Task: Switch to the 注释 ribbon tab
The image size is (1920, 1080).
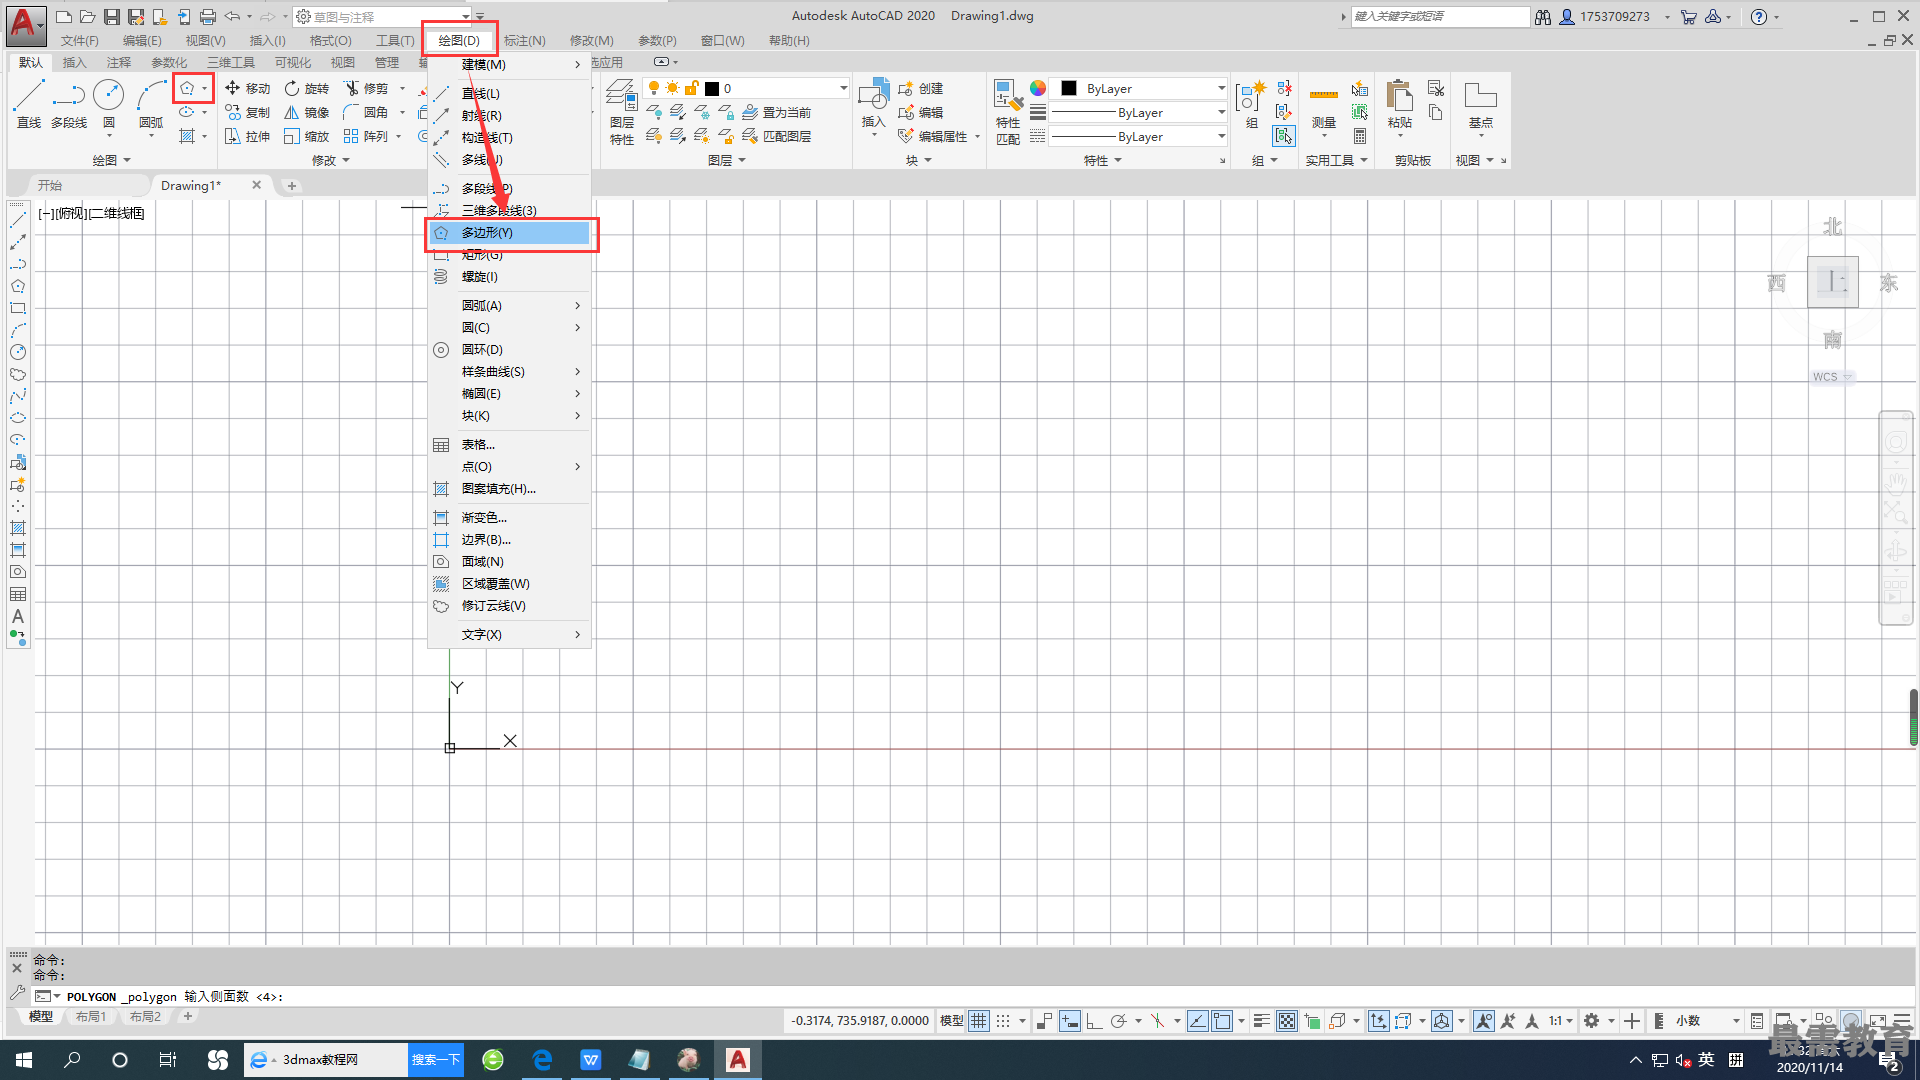Action: [119, 62]
